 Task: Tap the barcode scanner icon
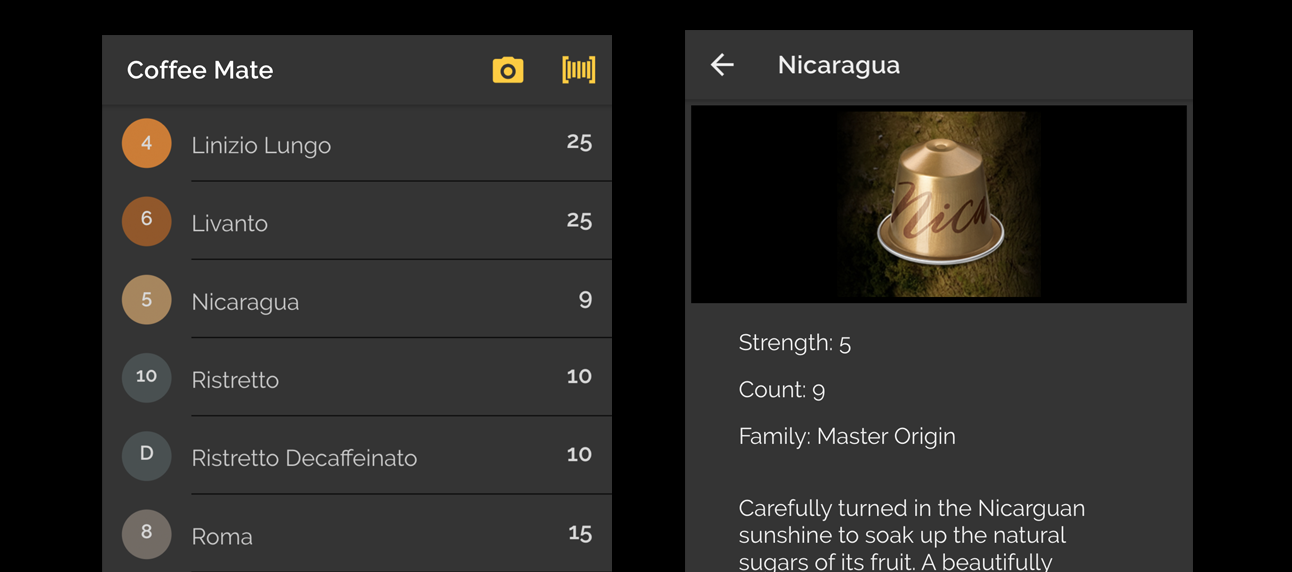click(x=579, y=69)
